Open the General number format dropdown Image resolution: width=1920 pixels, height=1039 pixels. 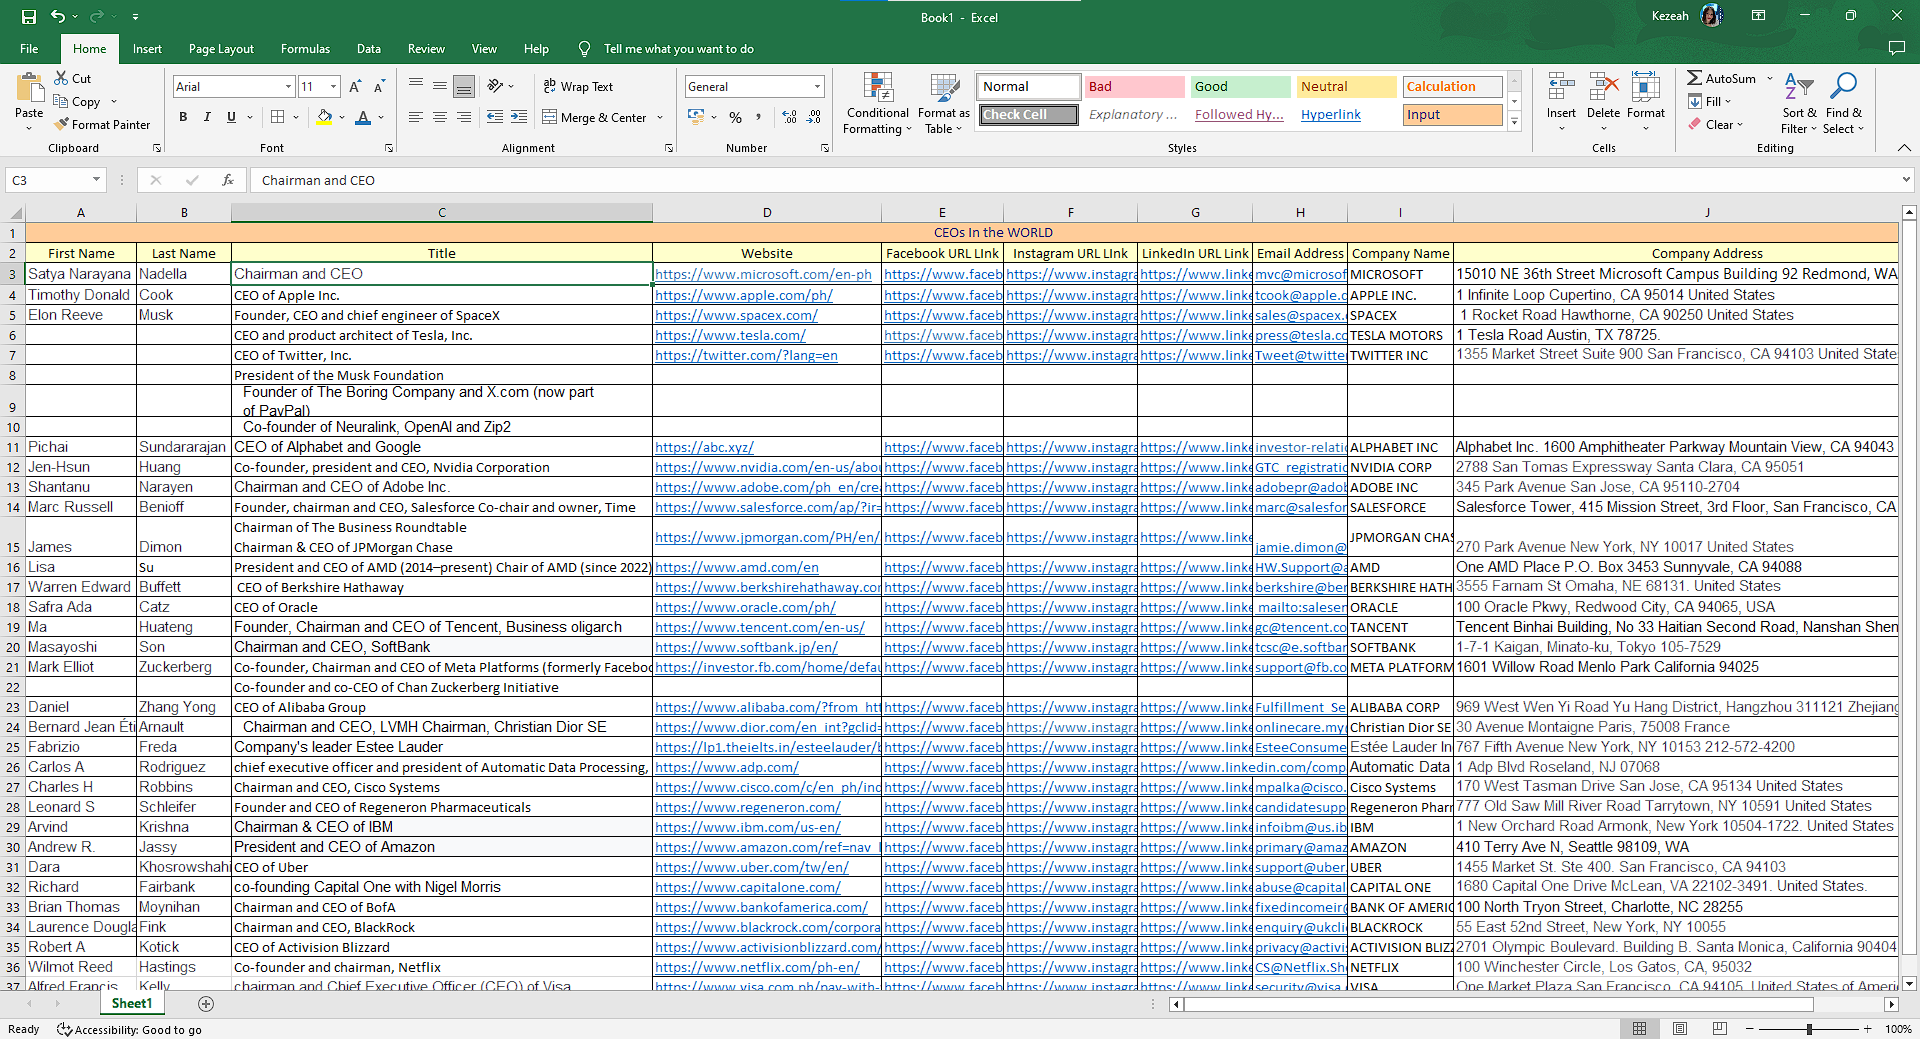[817, 87]
